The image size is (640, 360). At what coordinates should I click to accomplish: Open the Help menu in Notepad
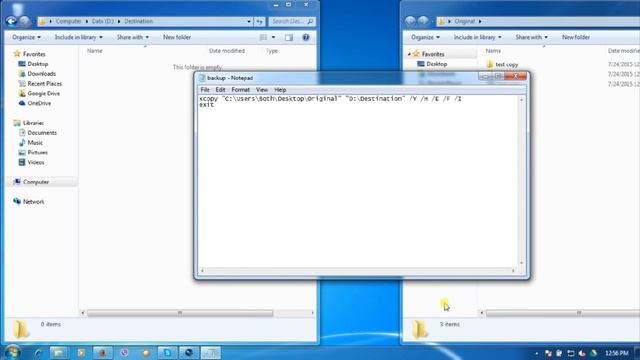pyautogui.click(x=280, y=90)
